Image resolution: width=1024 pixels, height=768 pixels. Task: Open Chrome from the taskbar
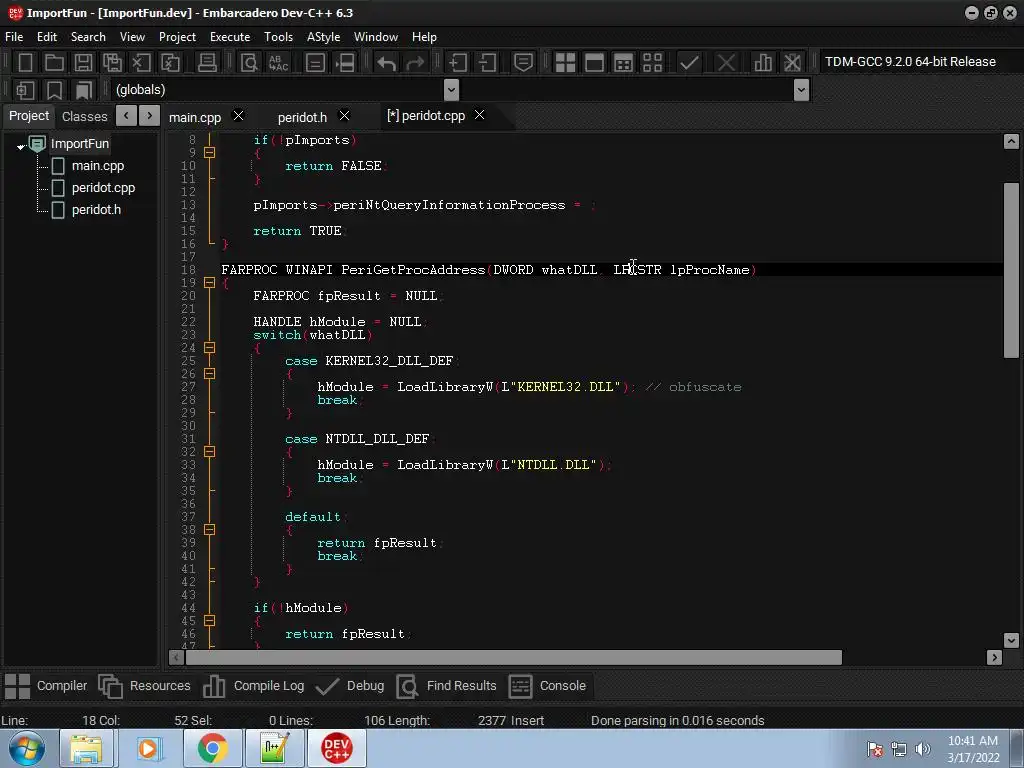(x=212, y=748)
